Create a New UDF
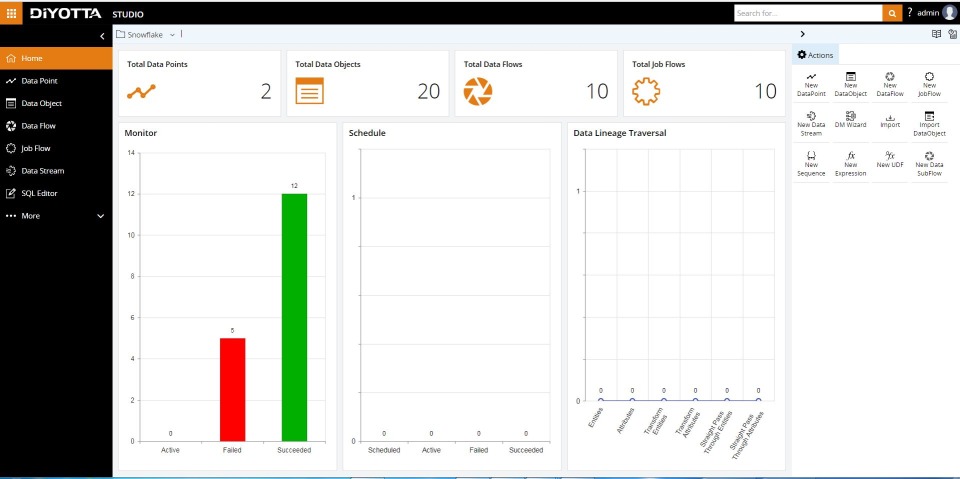Viewport: 960px width, 479px height. [890, 160]
